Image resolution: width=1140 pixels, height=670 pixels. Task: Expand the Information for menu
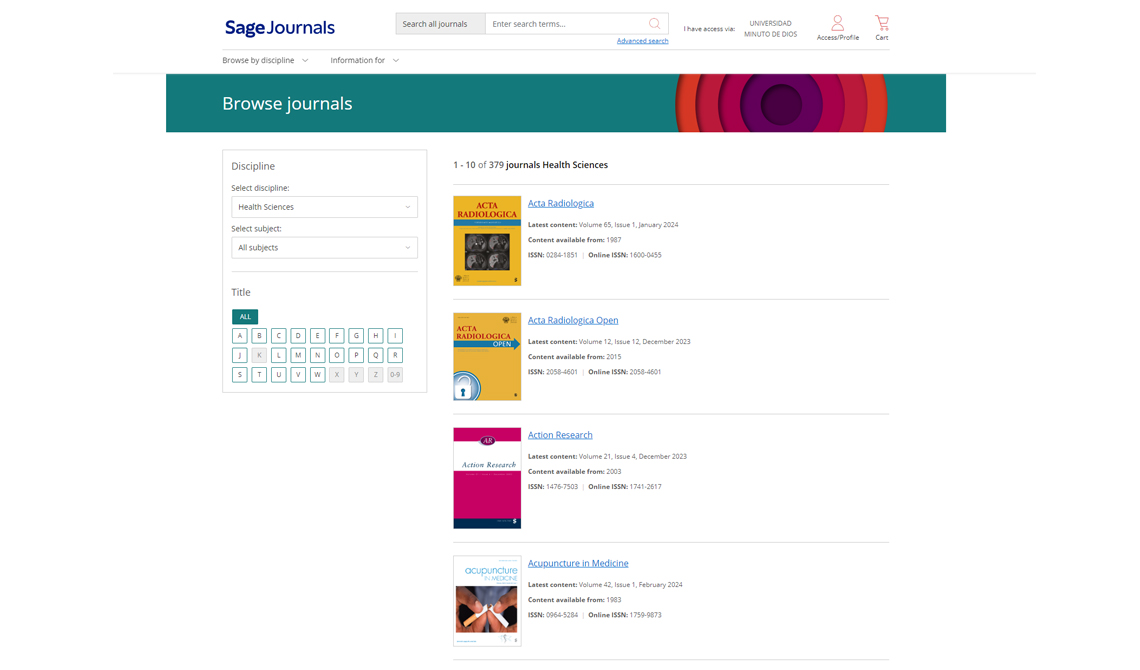click(364, 60)
